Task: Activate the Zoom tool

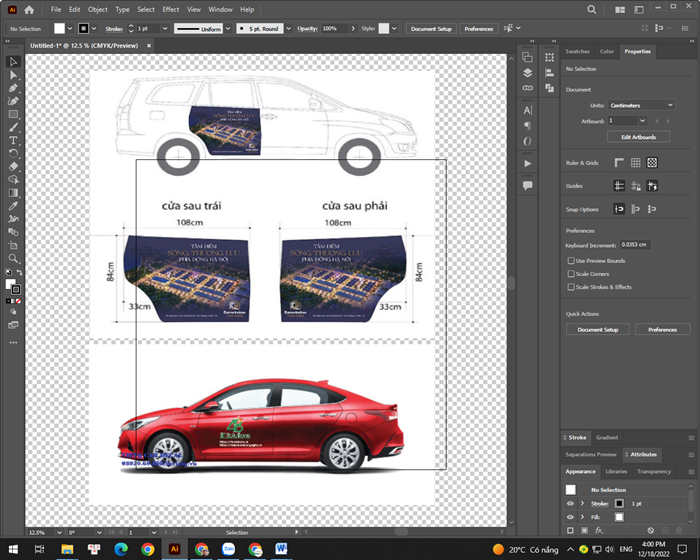Action: 13,258
